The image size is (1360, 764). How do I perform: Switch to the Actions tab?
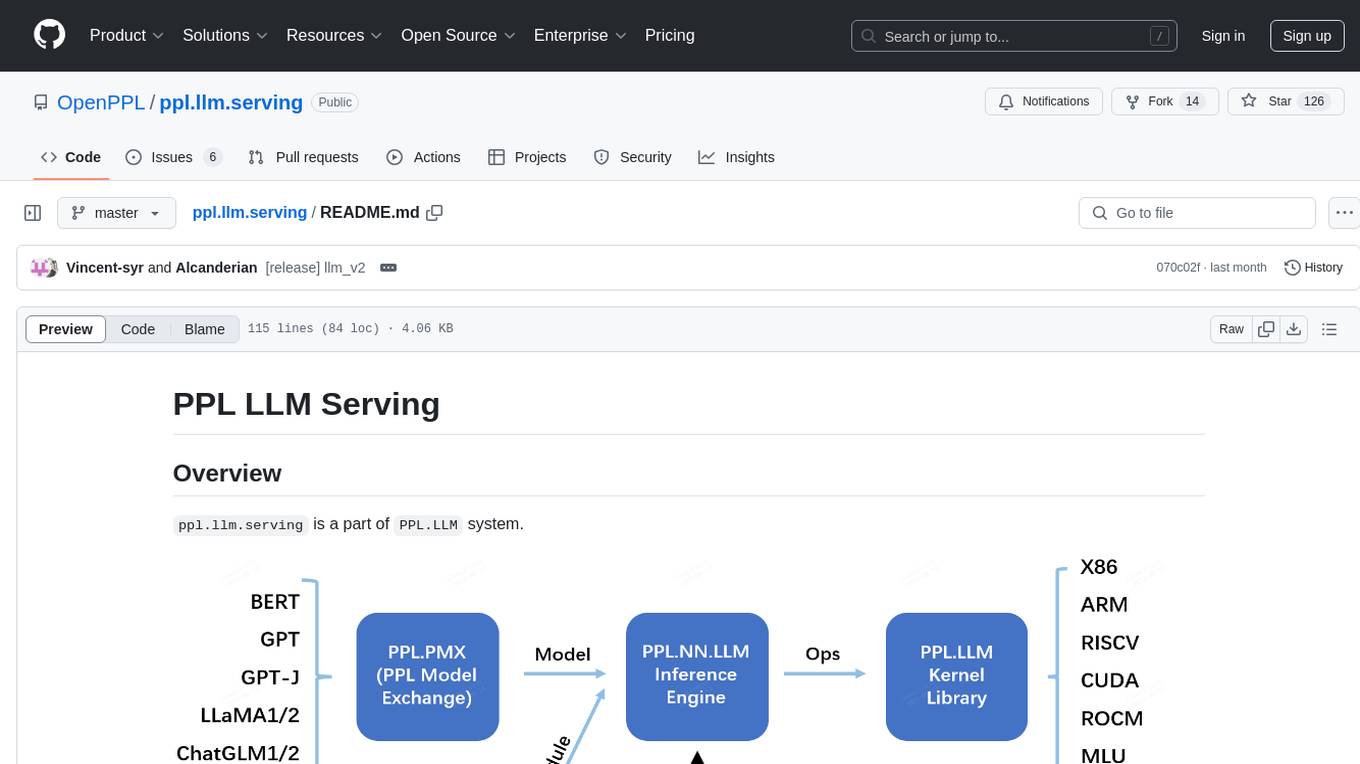[423, 157]
